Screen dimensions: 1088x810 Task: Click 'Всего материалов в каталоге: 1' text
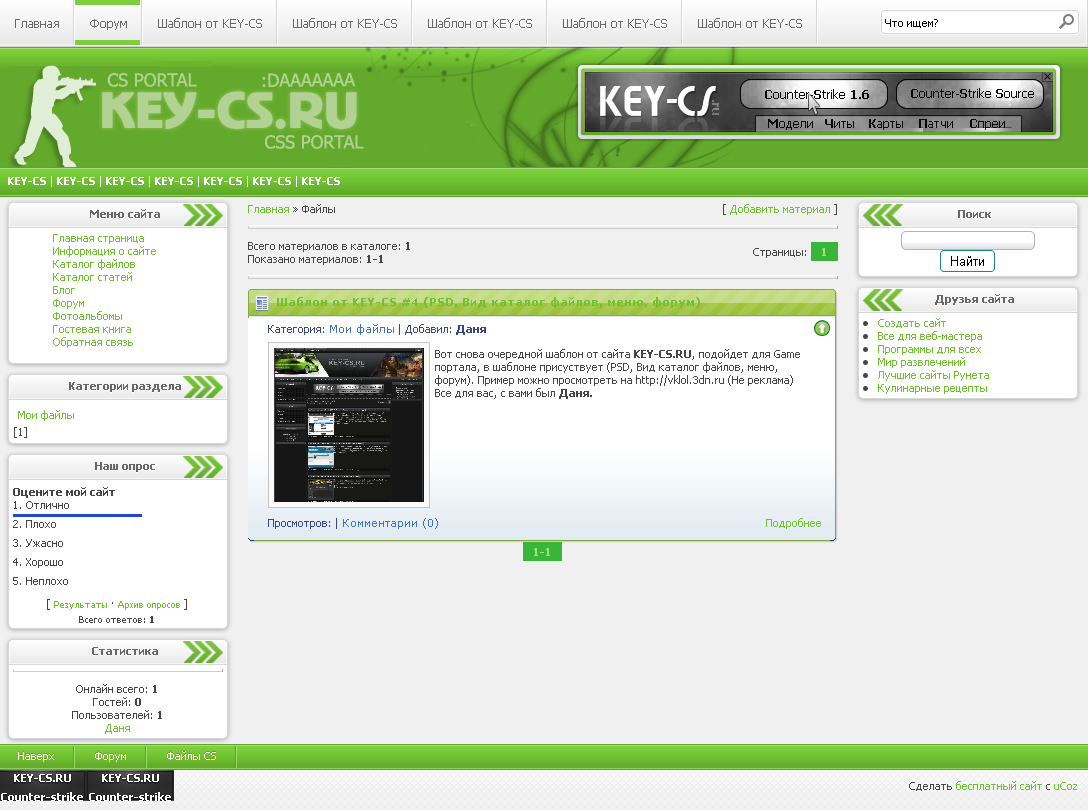pos(329,246)
